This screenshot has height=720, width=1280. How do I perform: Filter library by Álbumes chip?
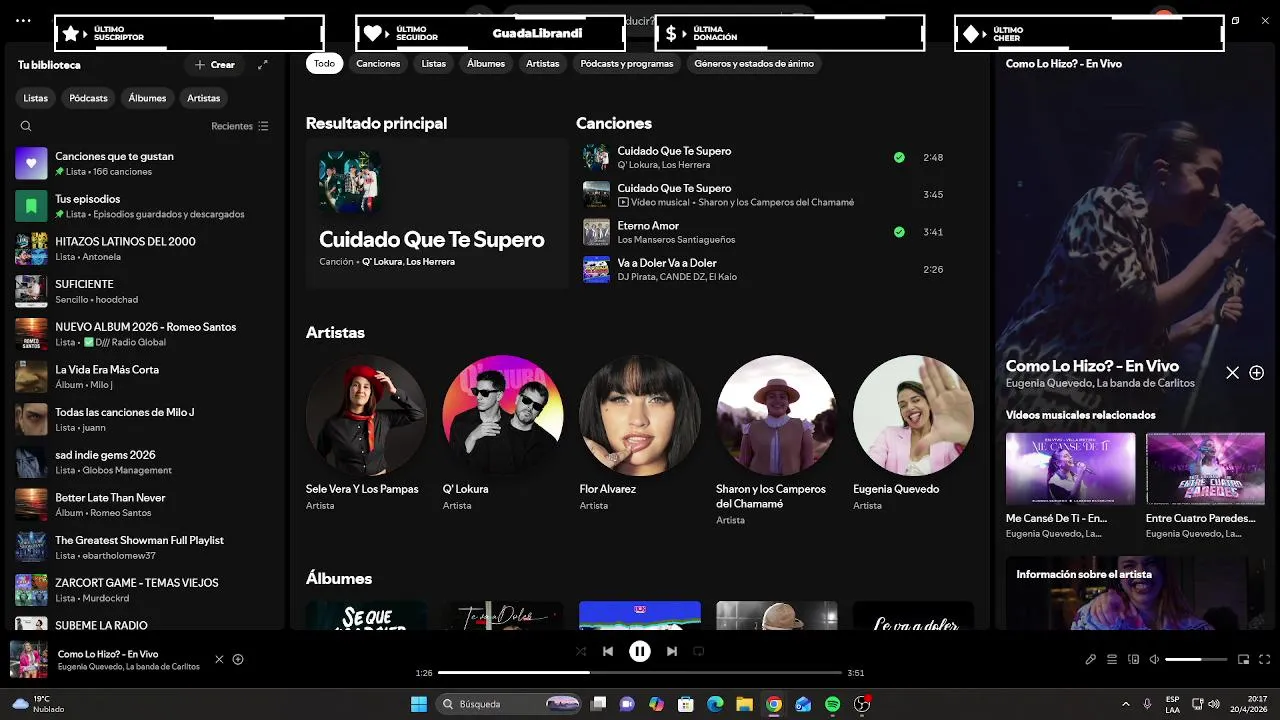pos(147,98)
